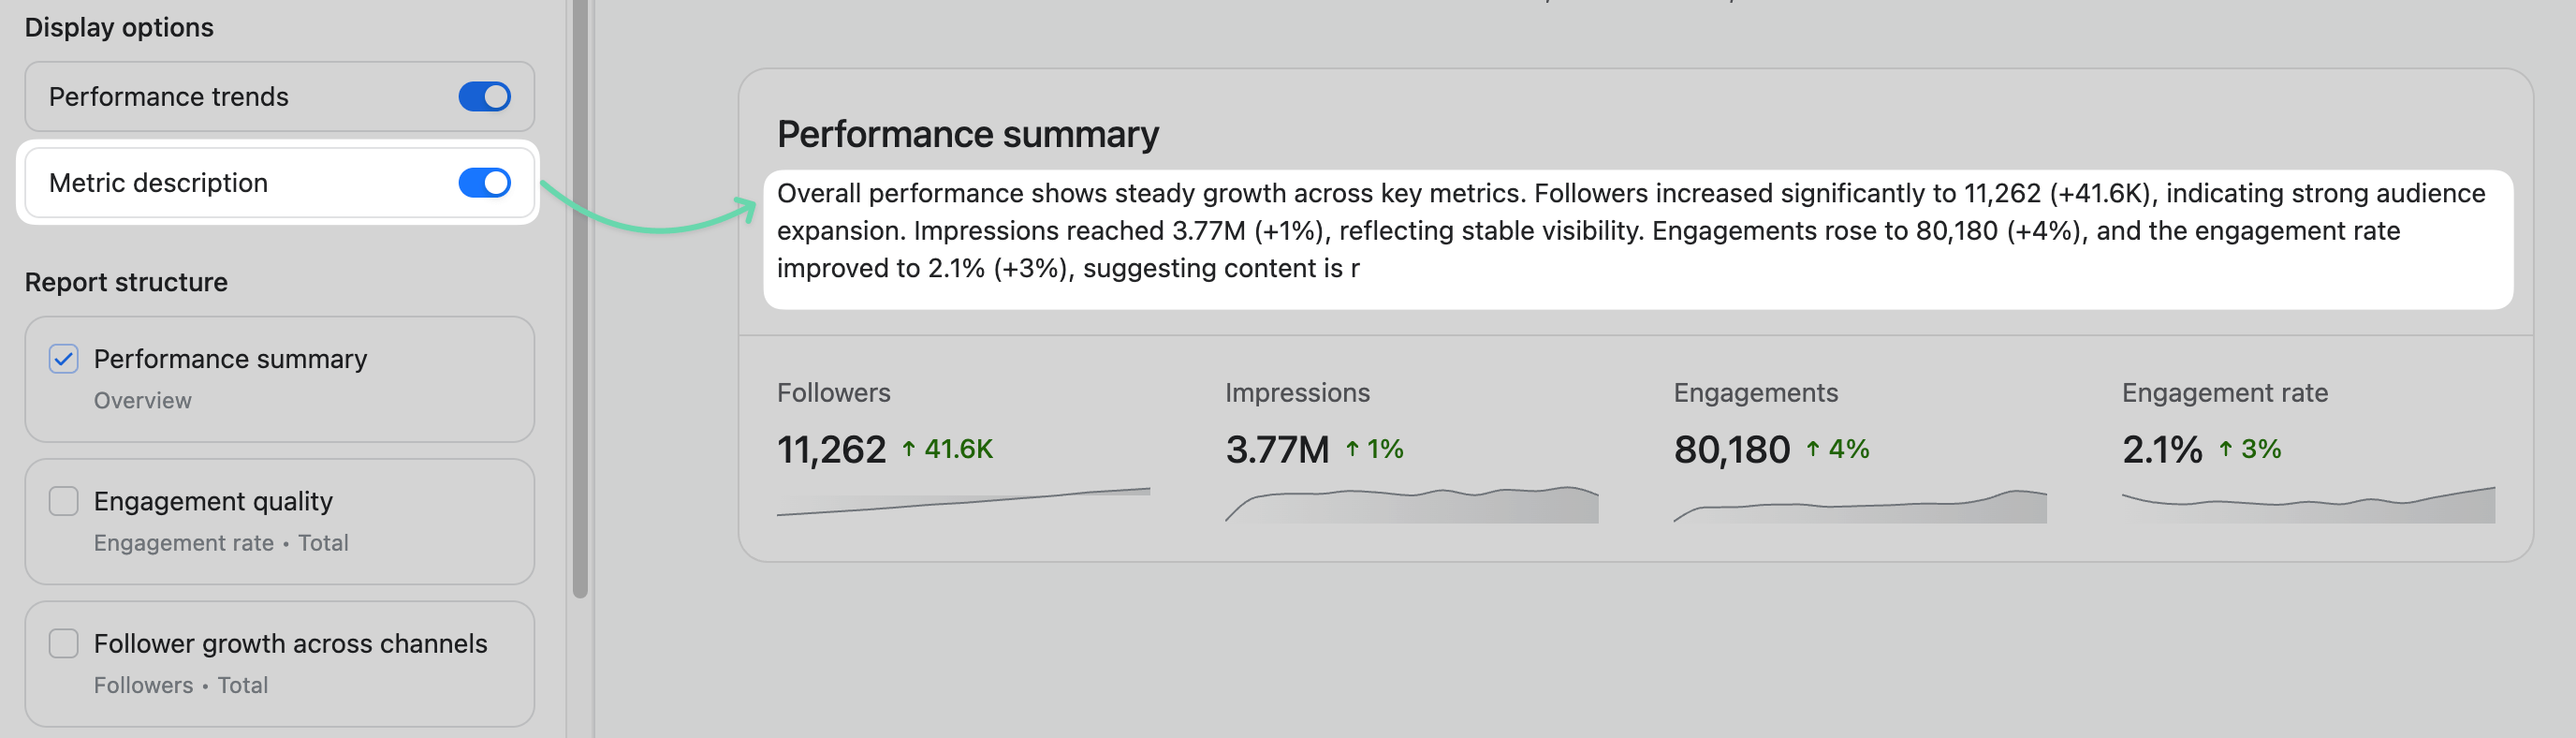Image resolution: width=2576 pixels, height=738 pixels.
Task: Click the Display options header
Action: click(x=117, y=27)
